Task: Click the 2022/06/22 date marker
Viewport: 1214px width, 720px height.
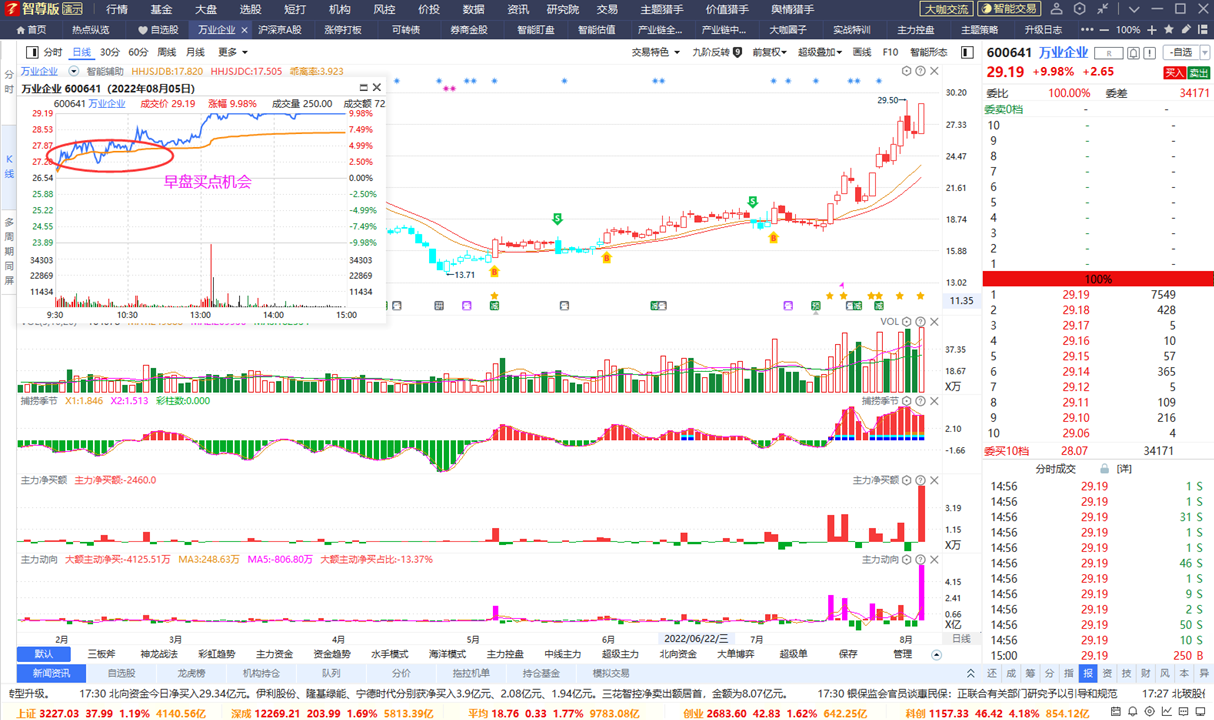Action: click(x=697, y=638)
